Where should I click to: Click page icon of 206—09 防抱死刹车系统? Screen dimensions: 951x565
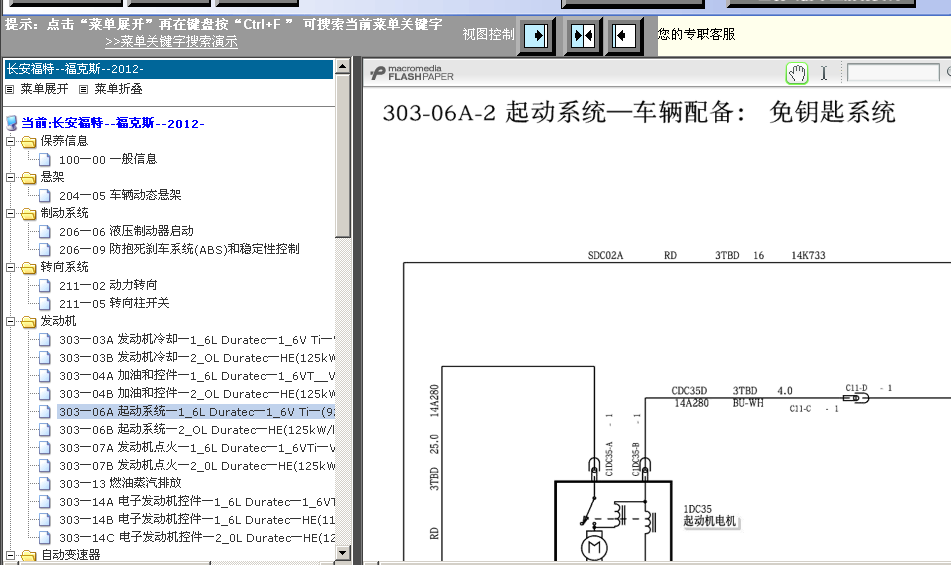(45, 249)
